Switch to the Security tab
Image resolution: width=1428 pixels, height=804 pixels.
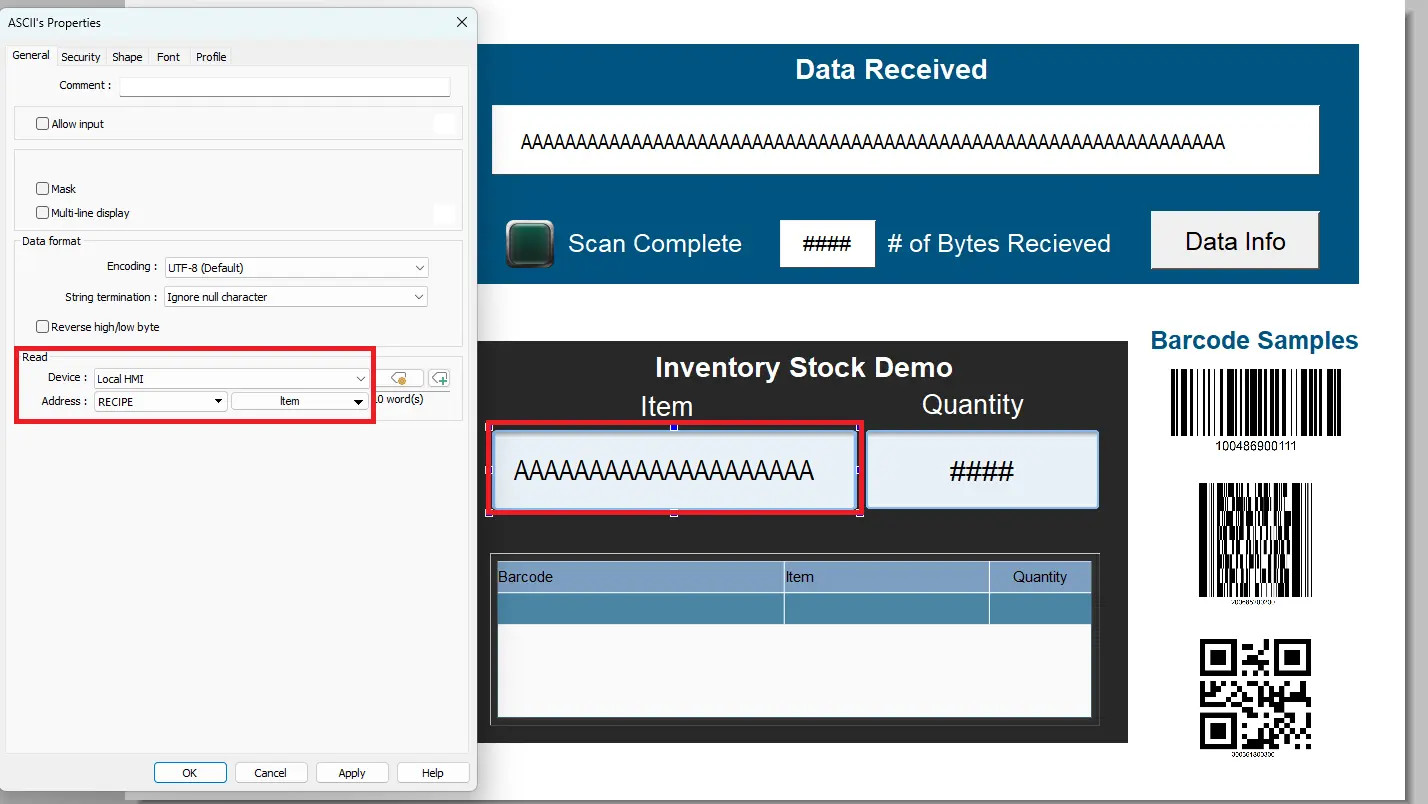pos(81,57)
